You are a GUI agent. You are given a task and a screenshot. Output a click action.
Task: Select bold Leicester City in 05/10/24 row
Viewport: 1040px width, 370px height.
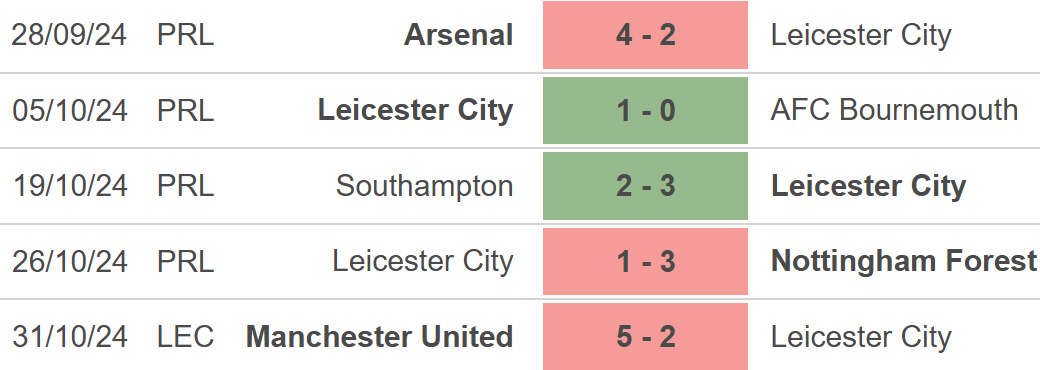pos(416,110)
